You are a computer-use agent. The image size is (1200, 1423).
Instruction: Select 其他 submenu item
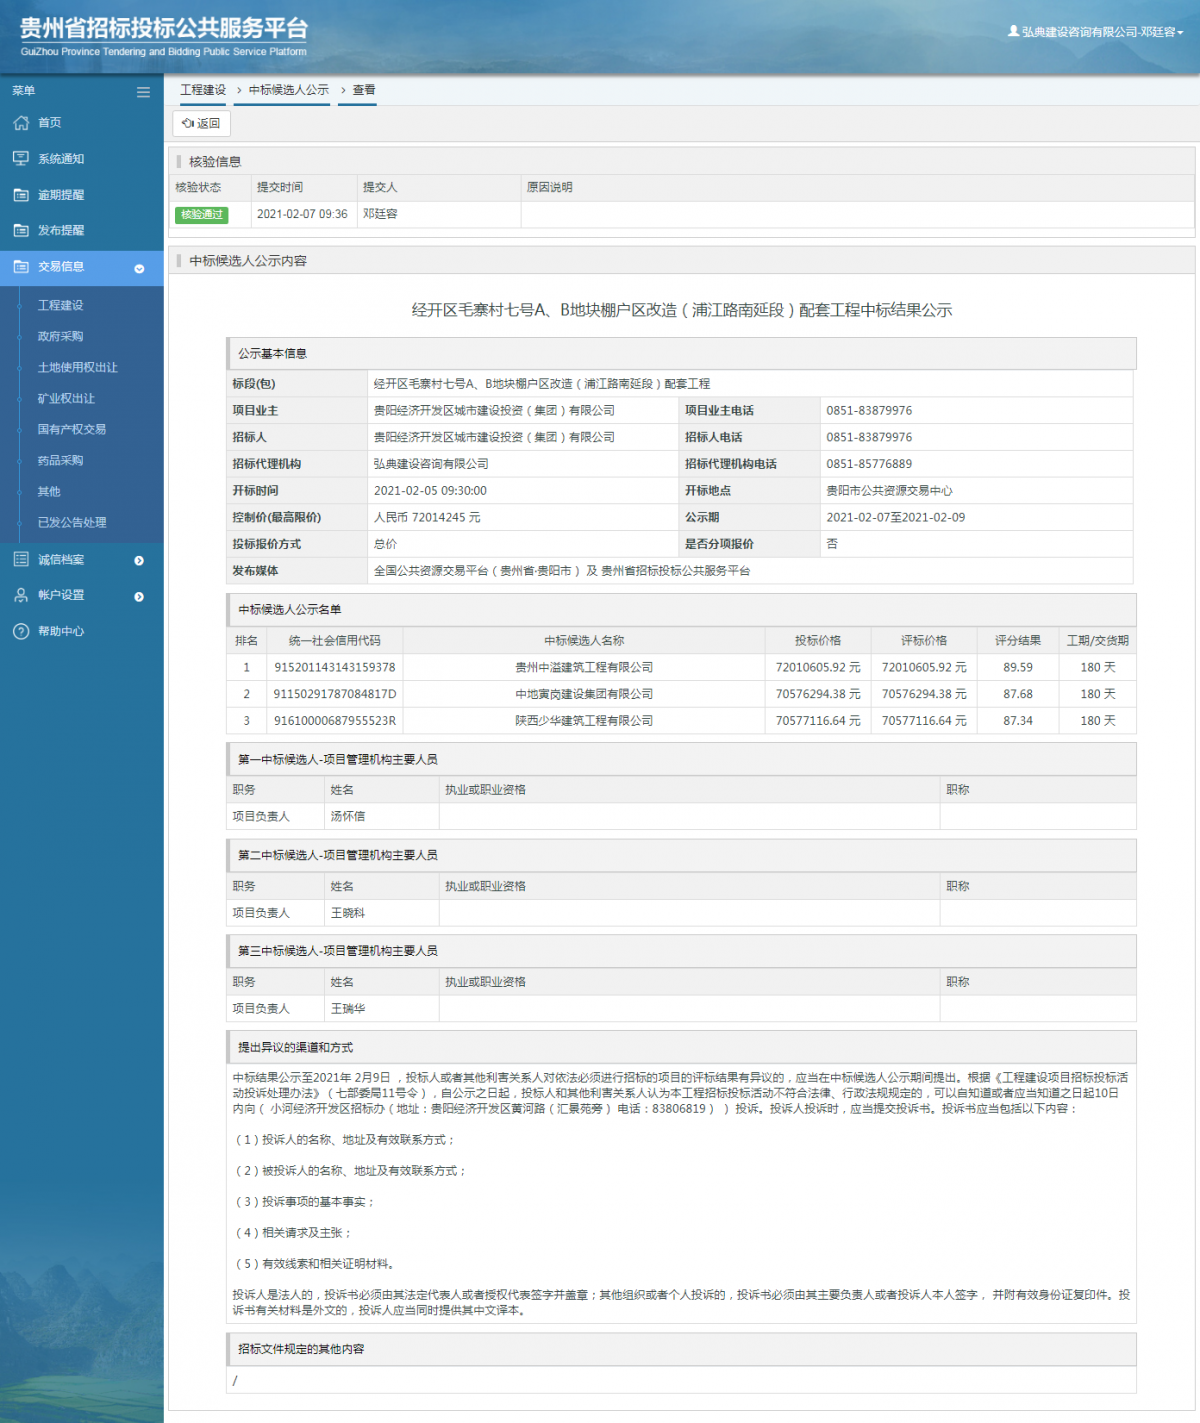[x=49, y=491]
